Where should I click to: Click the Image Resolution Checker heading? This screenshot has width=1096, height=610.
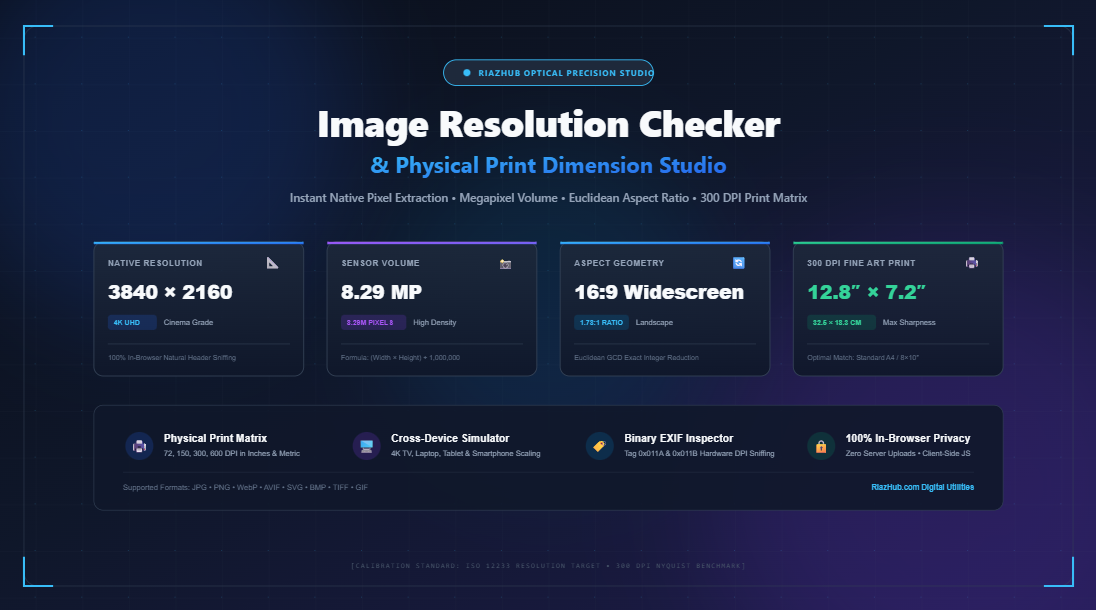[549, 125]
